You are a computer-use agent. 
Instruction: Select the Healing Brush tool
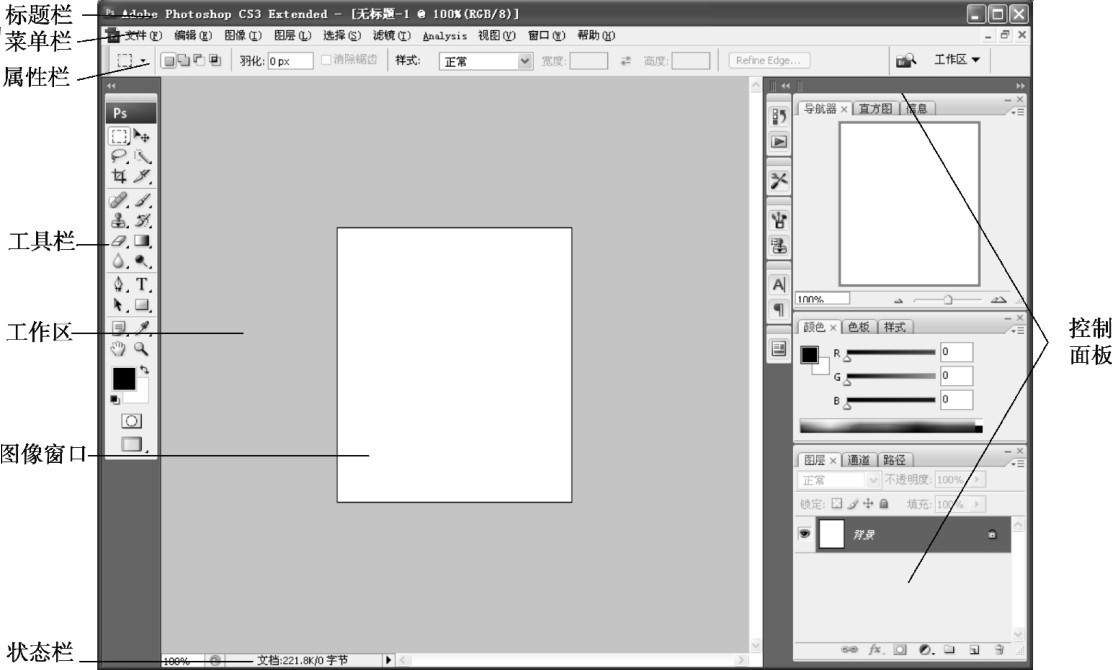coord(119,201)
